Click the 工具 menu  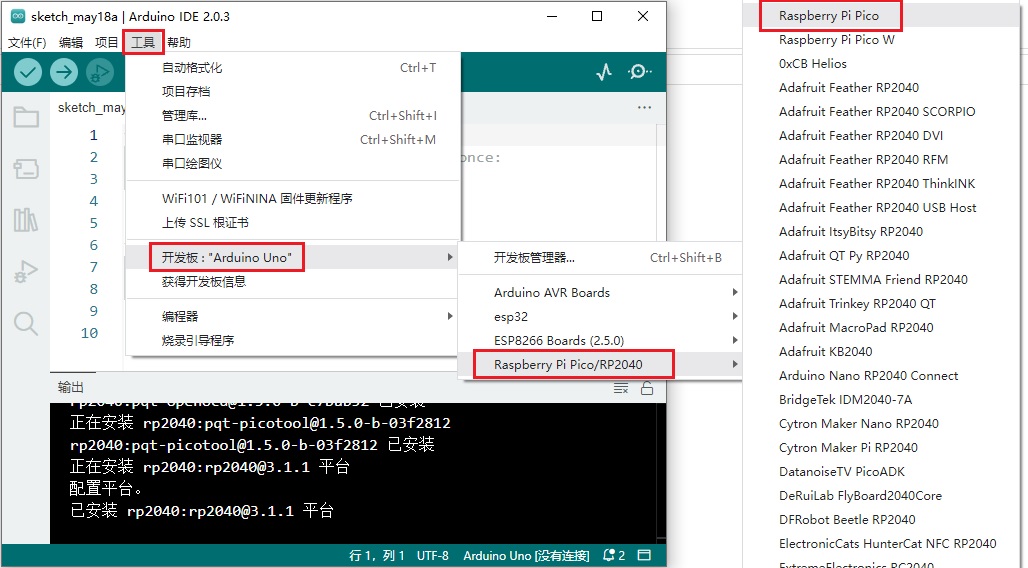point(143,43)
